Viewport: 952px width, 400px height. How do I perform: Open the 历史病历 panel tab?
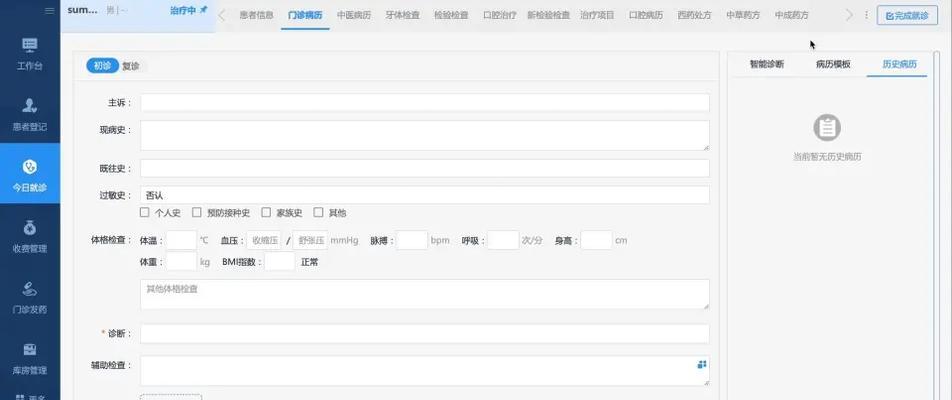click(899, 64)
